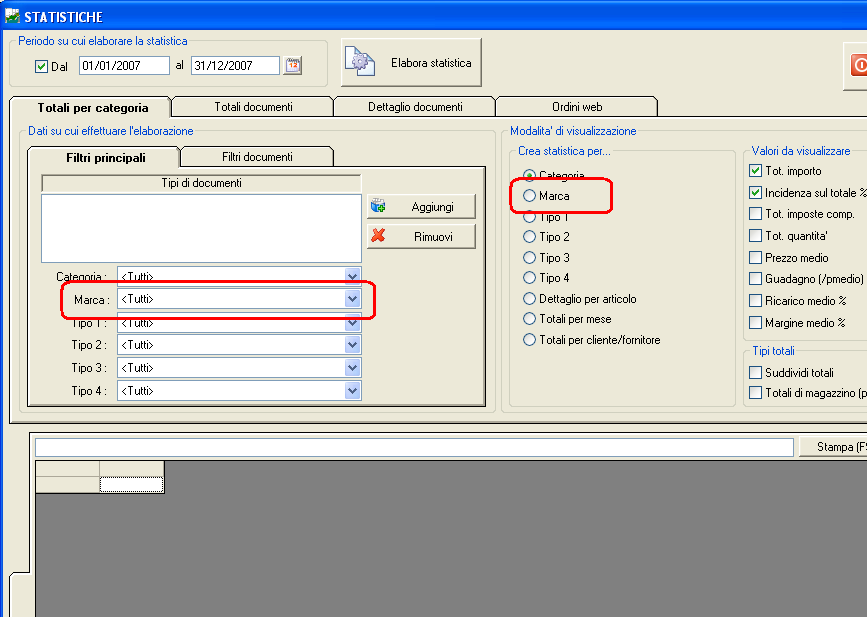Viewport: 867px width, 617px height.
Task: Check Suddividi totali option
Action: [755, 372]
